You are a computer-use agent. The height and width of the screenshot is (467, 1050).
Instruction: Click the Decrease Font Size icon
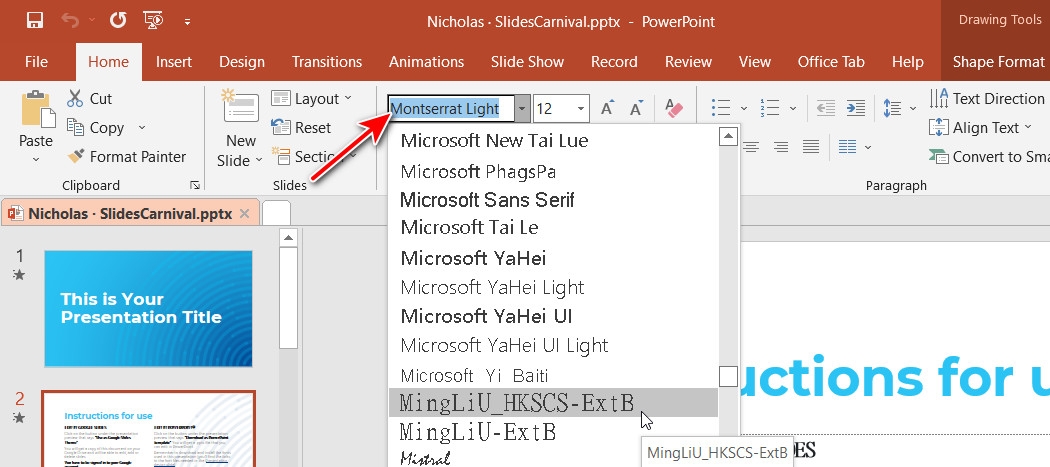click(636, 108)
